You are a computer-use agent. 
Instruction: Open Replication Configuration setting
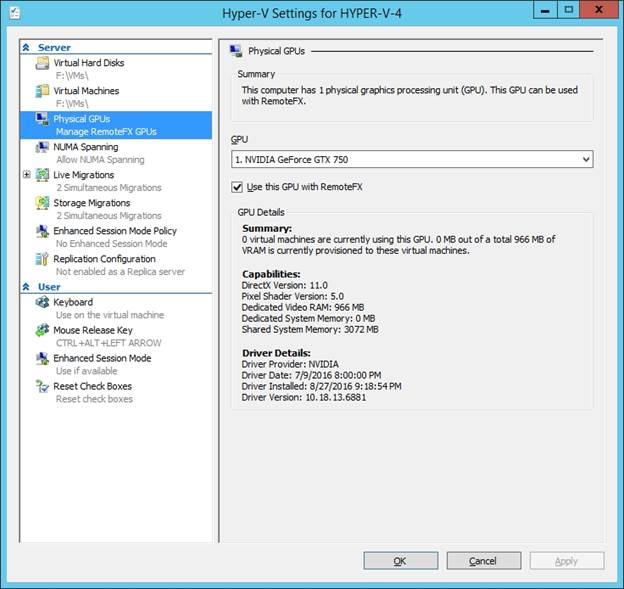coord(104,259)
